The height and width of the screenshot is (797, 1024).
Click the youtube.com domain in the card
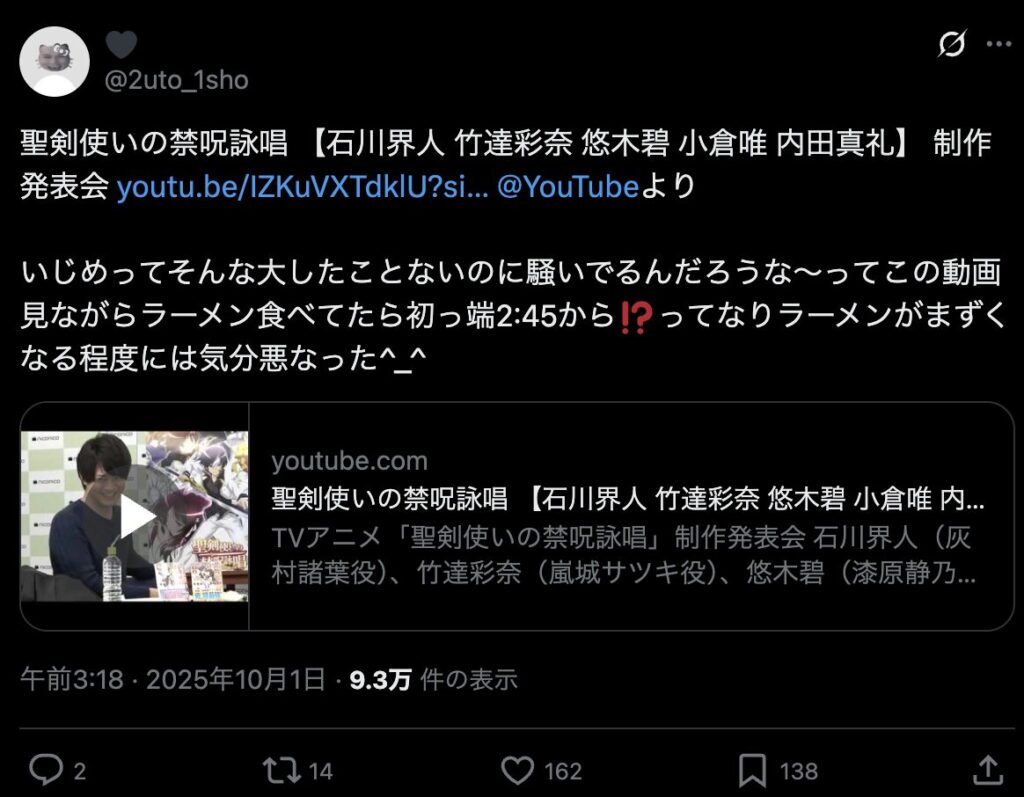coord(349,461)
